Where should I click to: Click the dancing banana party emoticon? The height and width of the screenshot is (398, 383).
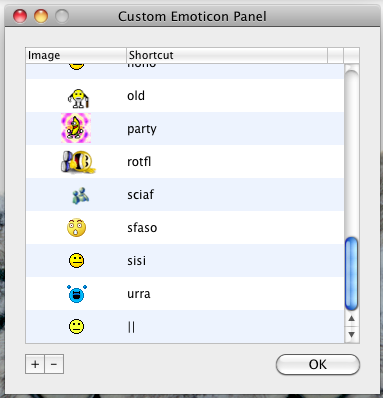[76, 128]
